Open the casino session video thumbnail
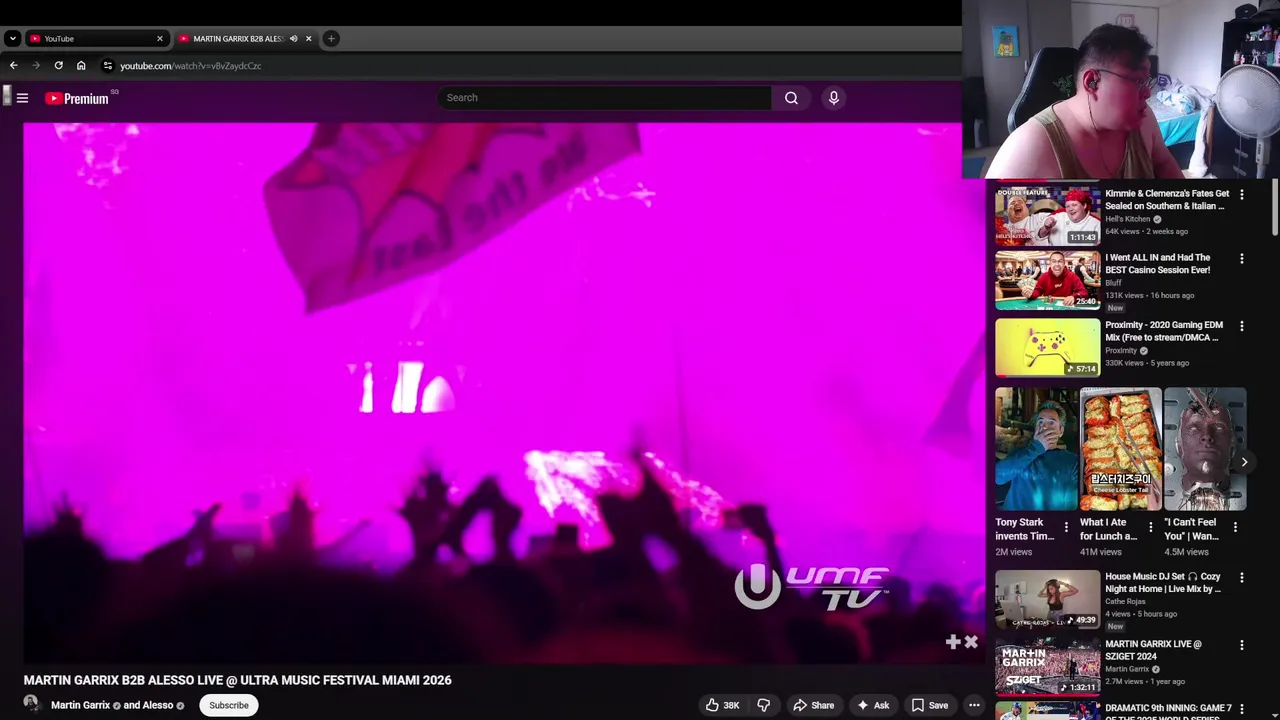 1047,280
